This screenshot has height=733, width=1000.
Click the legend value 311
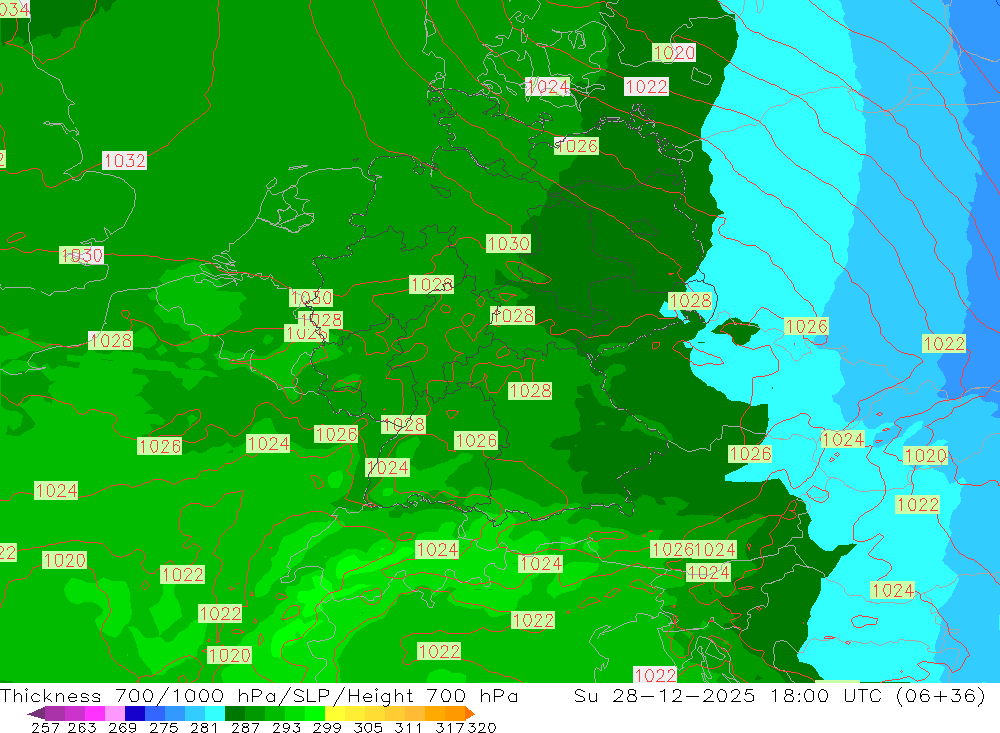tap(408, 727)
